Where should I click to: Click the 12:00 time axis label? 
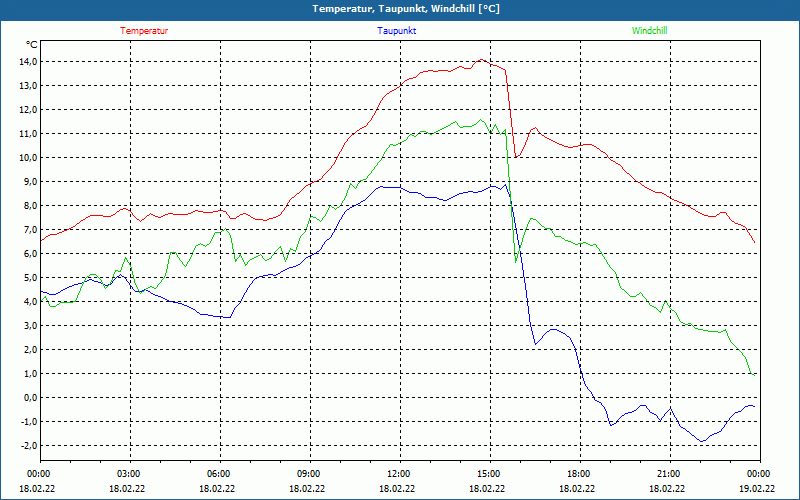pyautogui.click(x=400, y=474)
